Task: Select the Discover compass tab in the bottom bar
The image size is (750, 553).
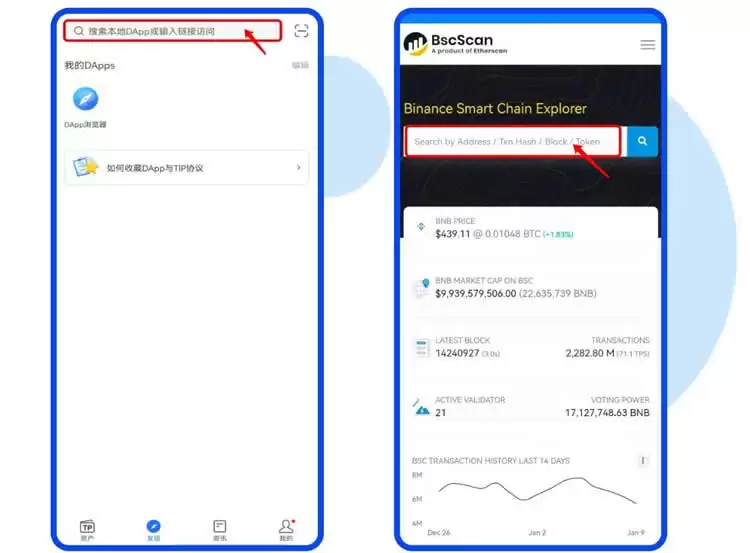Action: [154, 530]
